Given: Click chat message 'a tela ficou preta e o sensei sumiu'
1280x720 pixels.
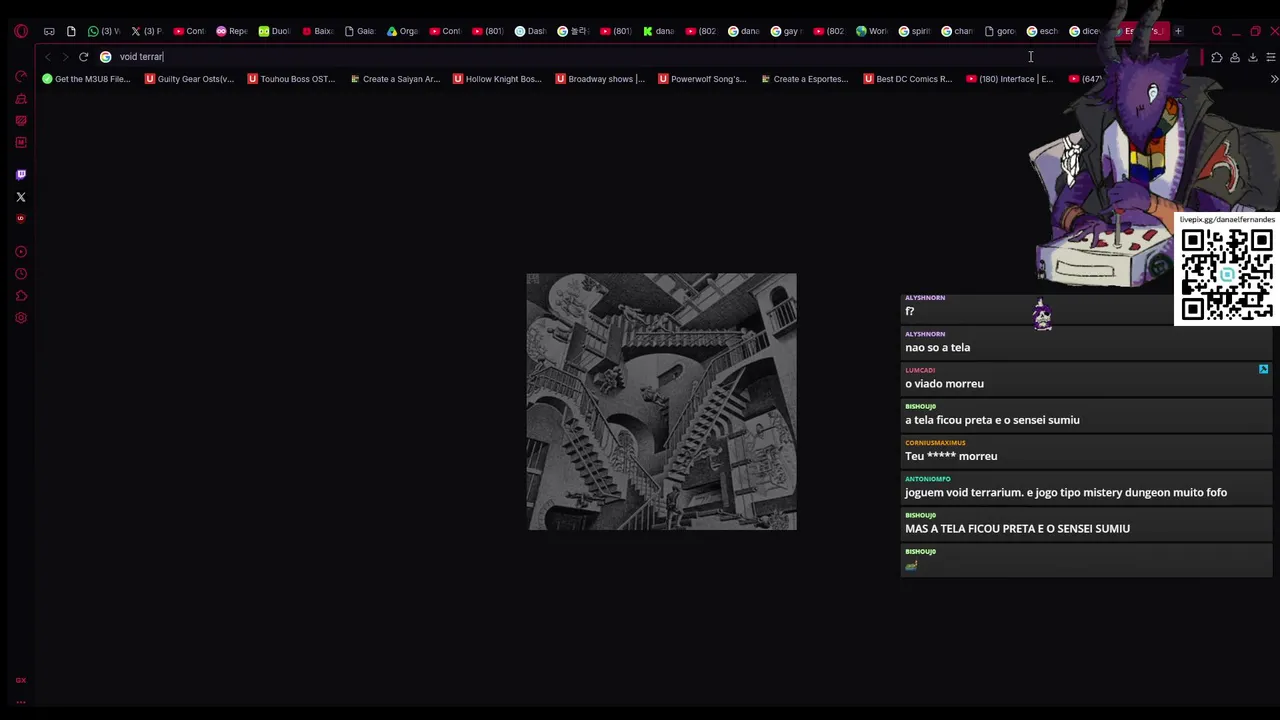Looking at the screenshot, I should point(992,420).
